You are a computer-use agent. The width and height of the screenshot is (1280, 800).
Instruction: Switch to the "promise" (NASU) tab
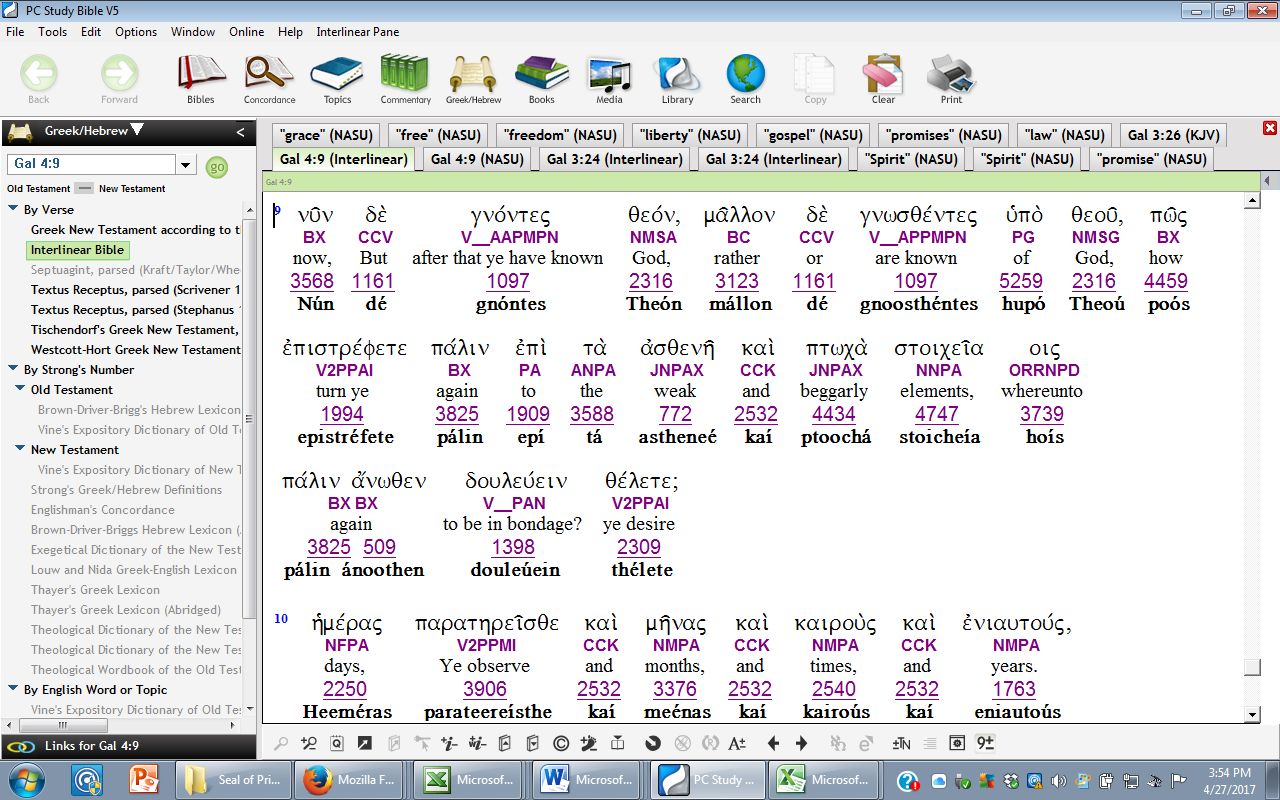click(x=1151, y=159)
